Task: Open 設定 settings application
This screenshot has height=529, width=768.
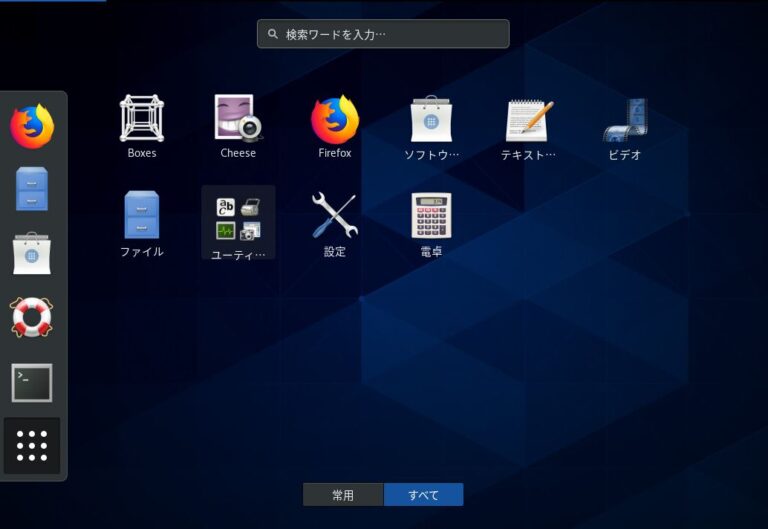Action: point(335,223)
